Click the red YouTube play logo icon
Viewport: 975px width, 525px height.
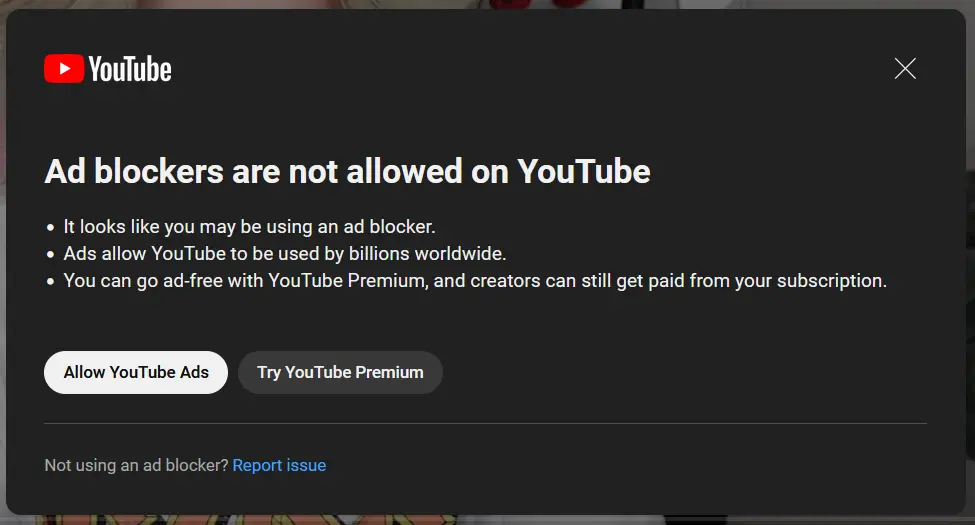coord(63,68)
